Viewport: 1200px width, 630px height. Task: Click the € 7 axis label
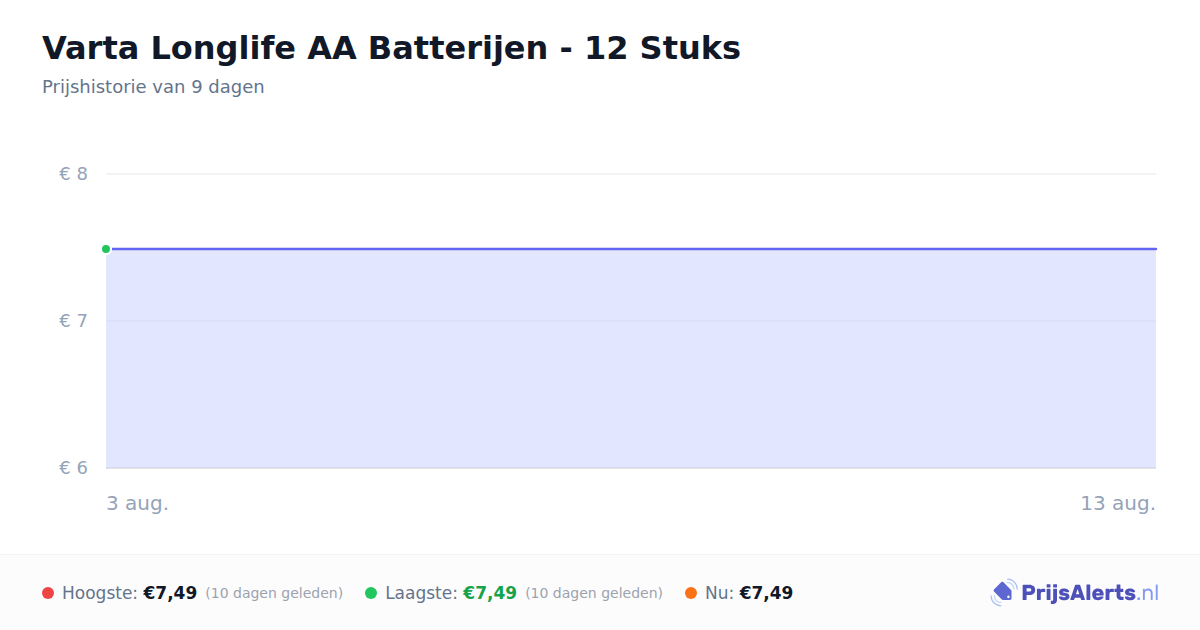tap(73, 321)
